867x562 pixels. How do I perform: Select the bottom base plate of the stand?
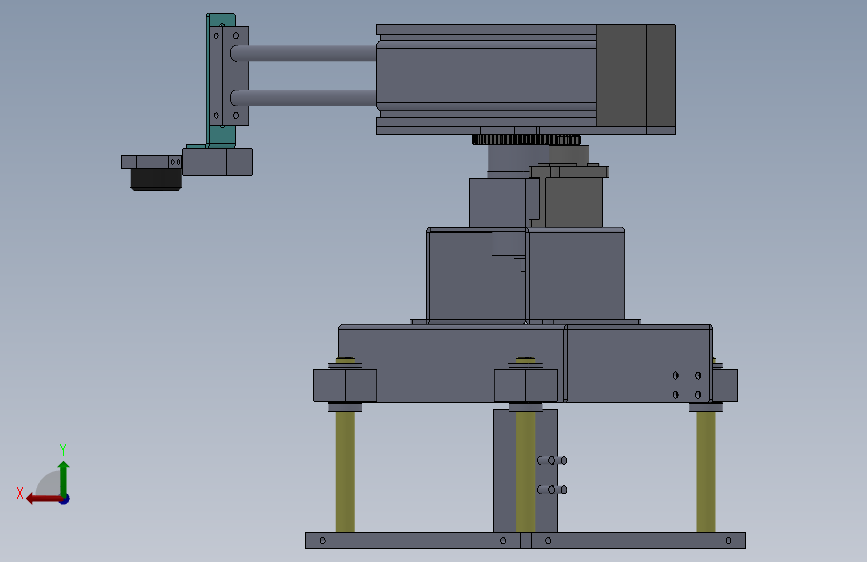(525, 540)
